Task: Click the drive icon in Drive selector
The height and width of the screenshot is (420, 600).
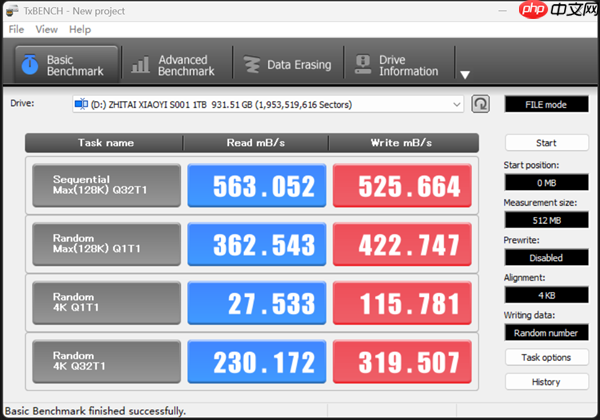Action: 81,104
